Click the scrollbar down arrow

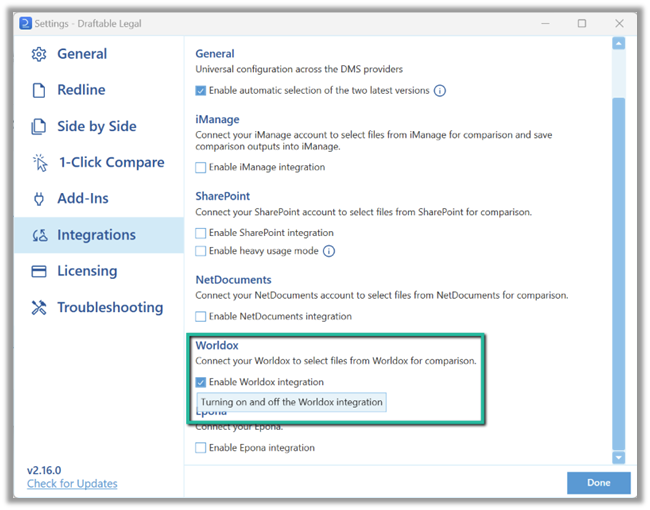coord(618,458)
